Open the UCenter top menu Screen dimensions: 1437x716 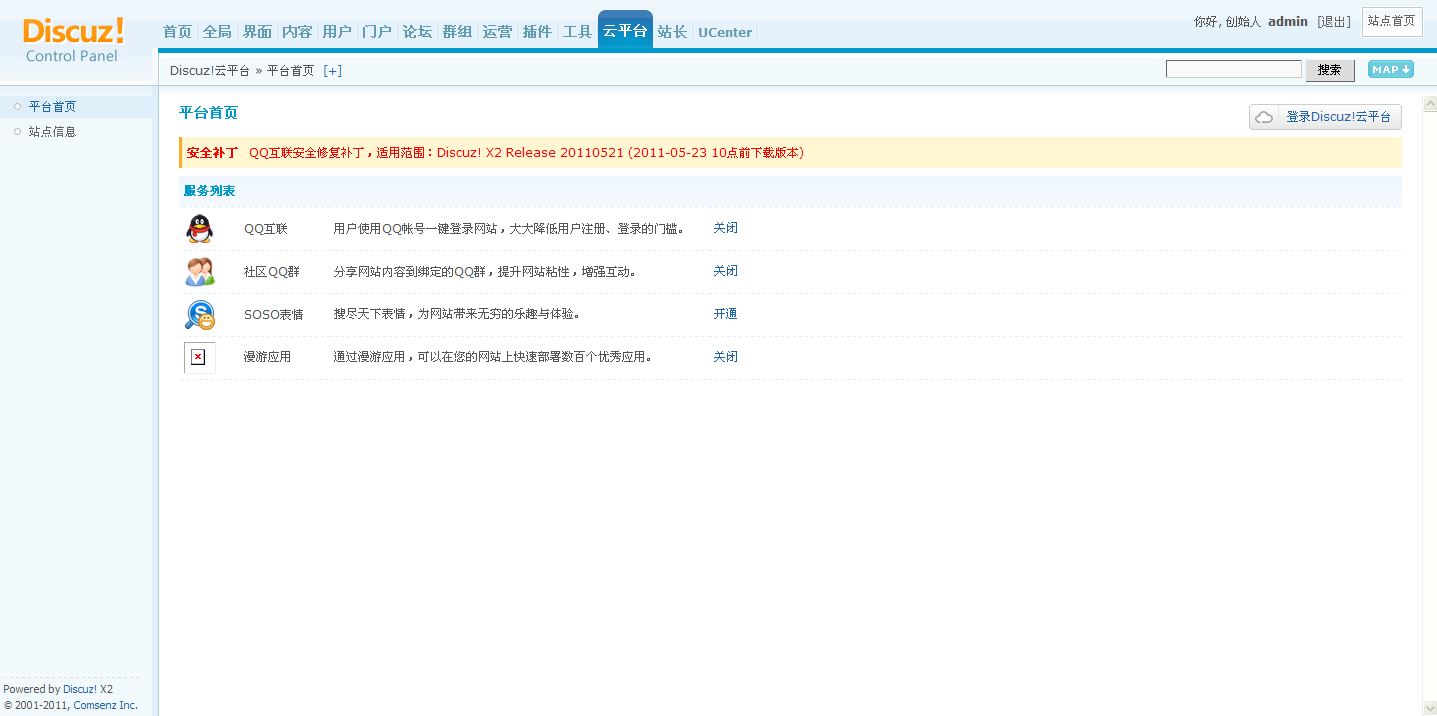pyautogui.click(x=725, y=32)
